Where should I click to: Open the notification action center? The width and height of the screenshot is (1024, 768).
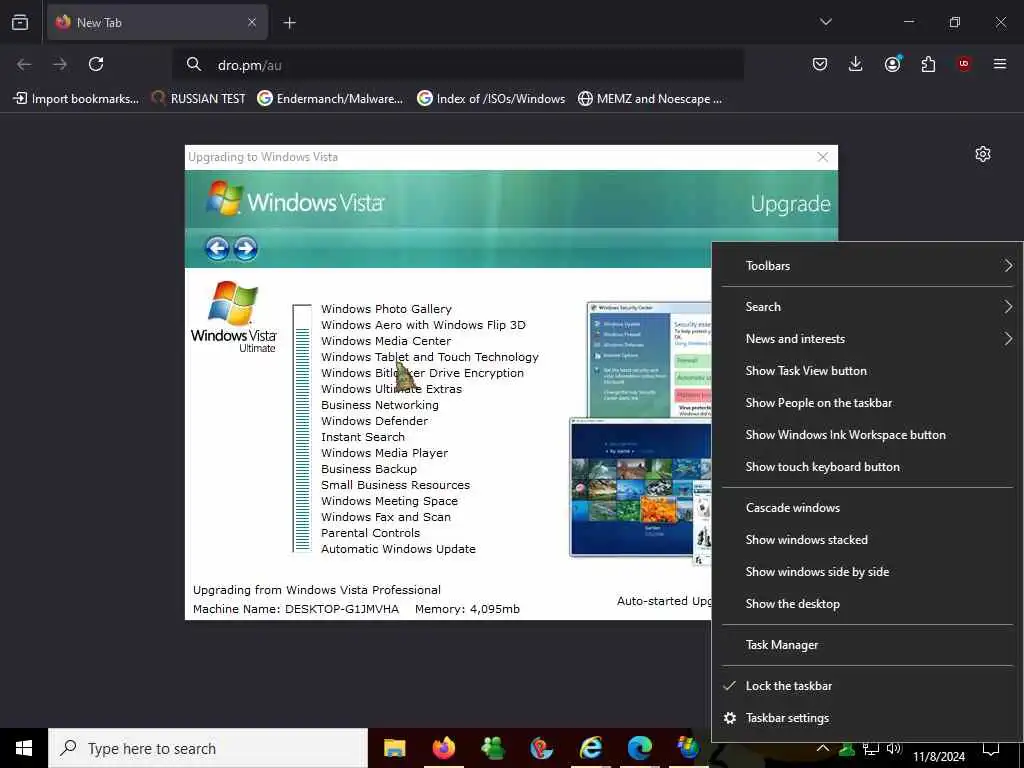point(991,749)
